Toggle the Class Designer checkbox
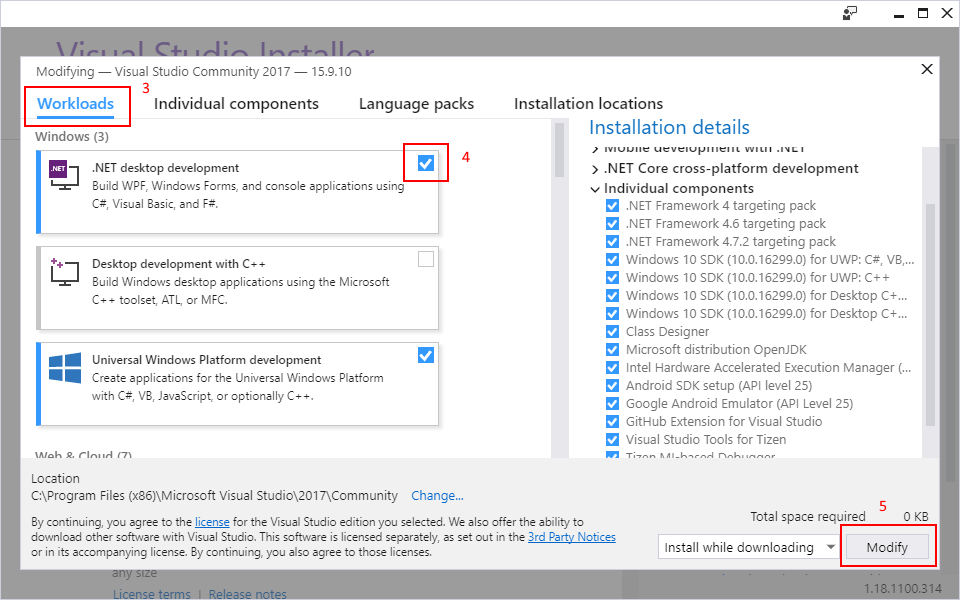Viewport: 960px width, 600px height. point(612,332)
